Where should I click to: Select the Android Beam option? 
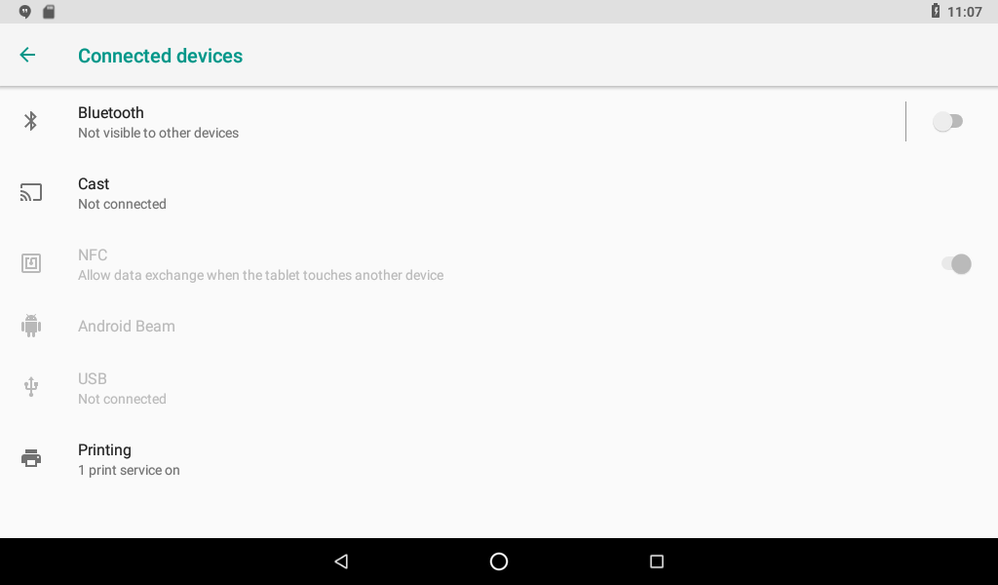[499, 326]
